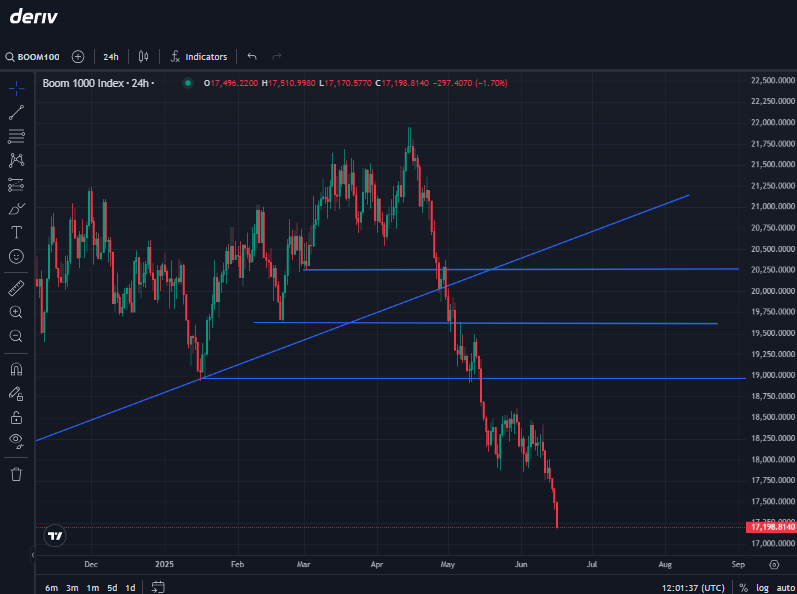The height and width of the screenshot is (594, 797).
Task: Open chart settings gear at axis corner
Action: click(x=774, y=565)
